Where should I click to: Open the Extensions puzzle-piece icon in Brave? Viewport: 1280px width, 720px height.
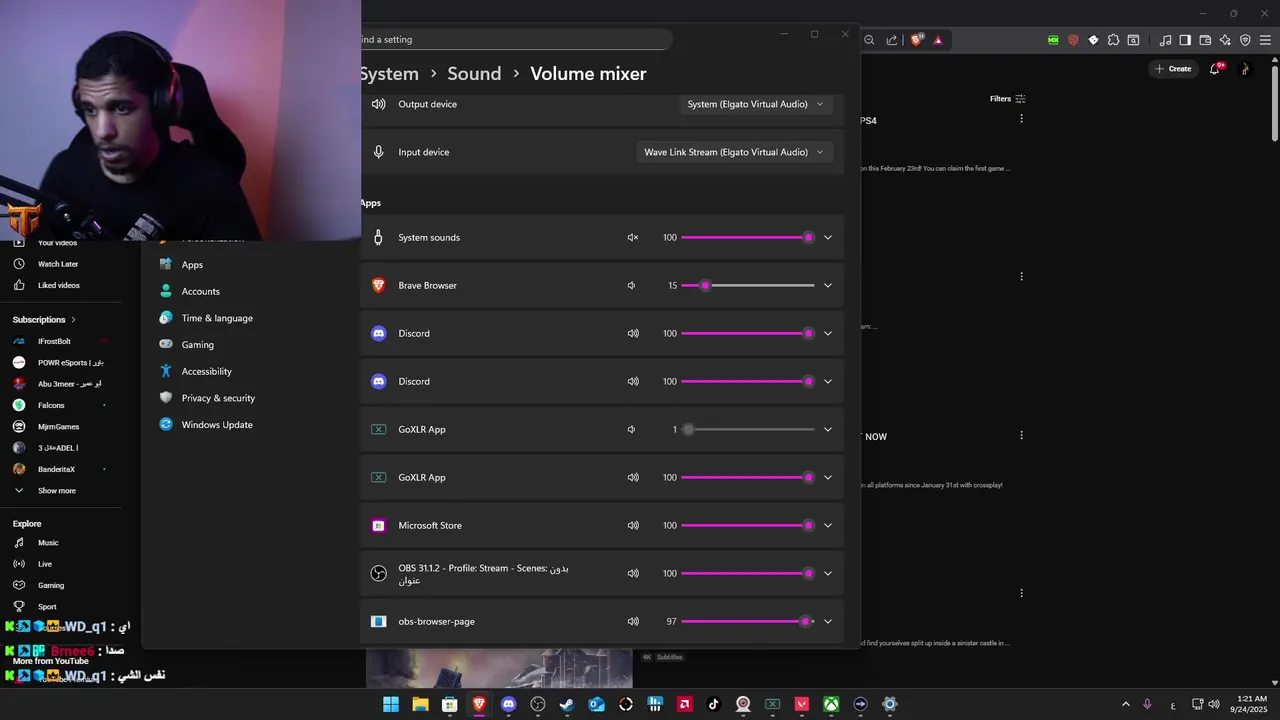click(x=1113, y=40)
